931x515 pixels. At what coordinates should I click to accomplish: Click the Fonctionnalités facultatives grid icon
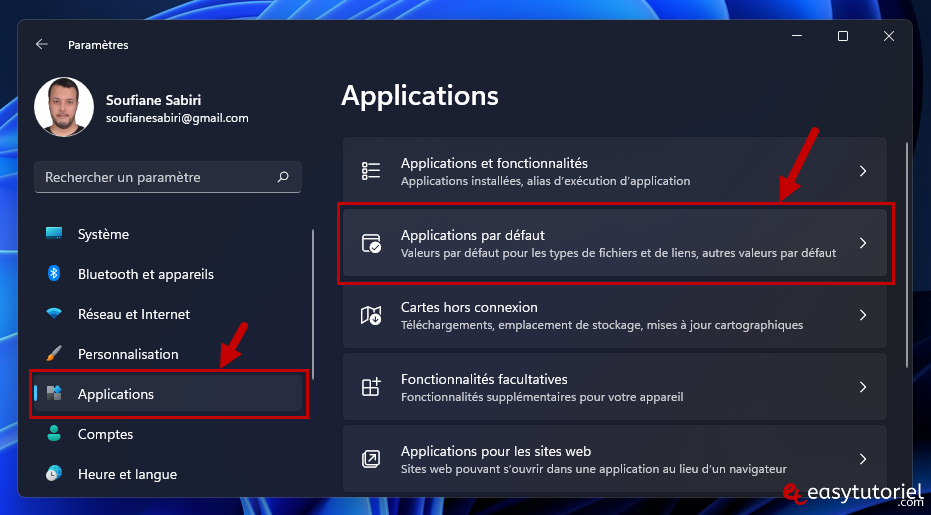[371, 387]
